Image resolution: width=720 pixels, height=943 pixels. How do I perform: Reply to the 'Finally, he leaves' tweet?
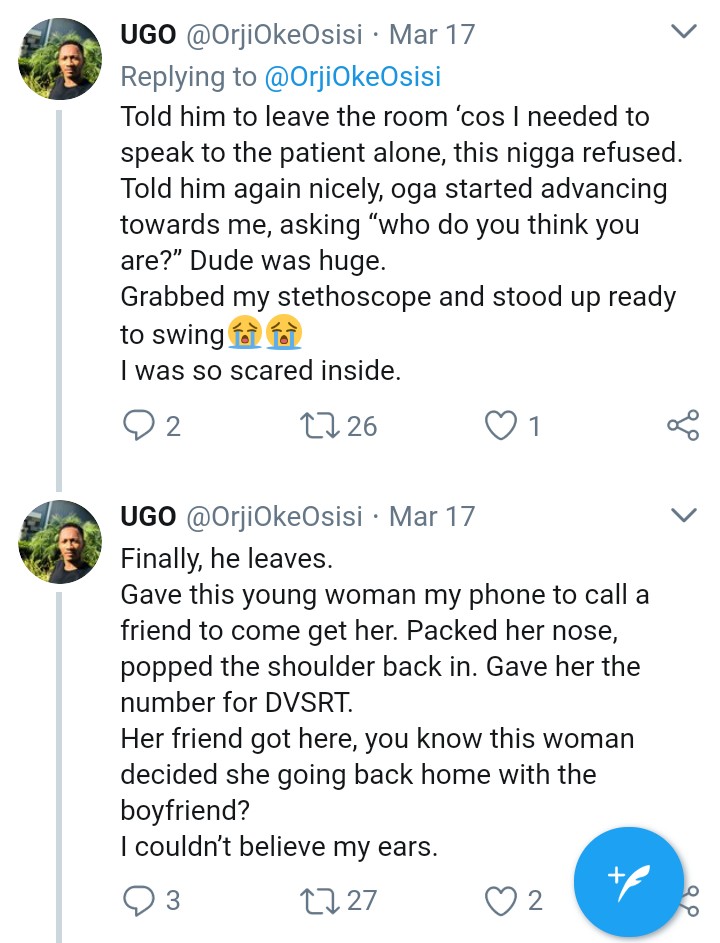pos(137,900)
